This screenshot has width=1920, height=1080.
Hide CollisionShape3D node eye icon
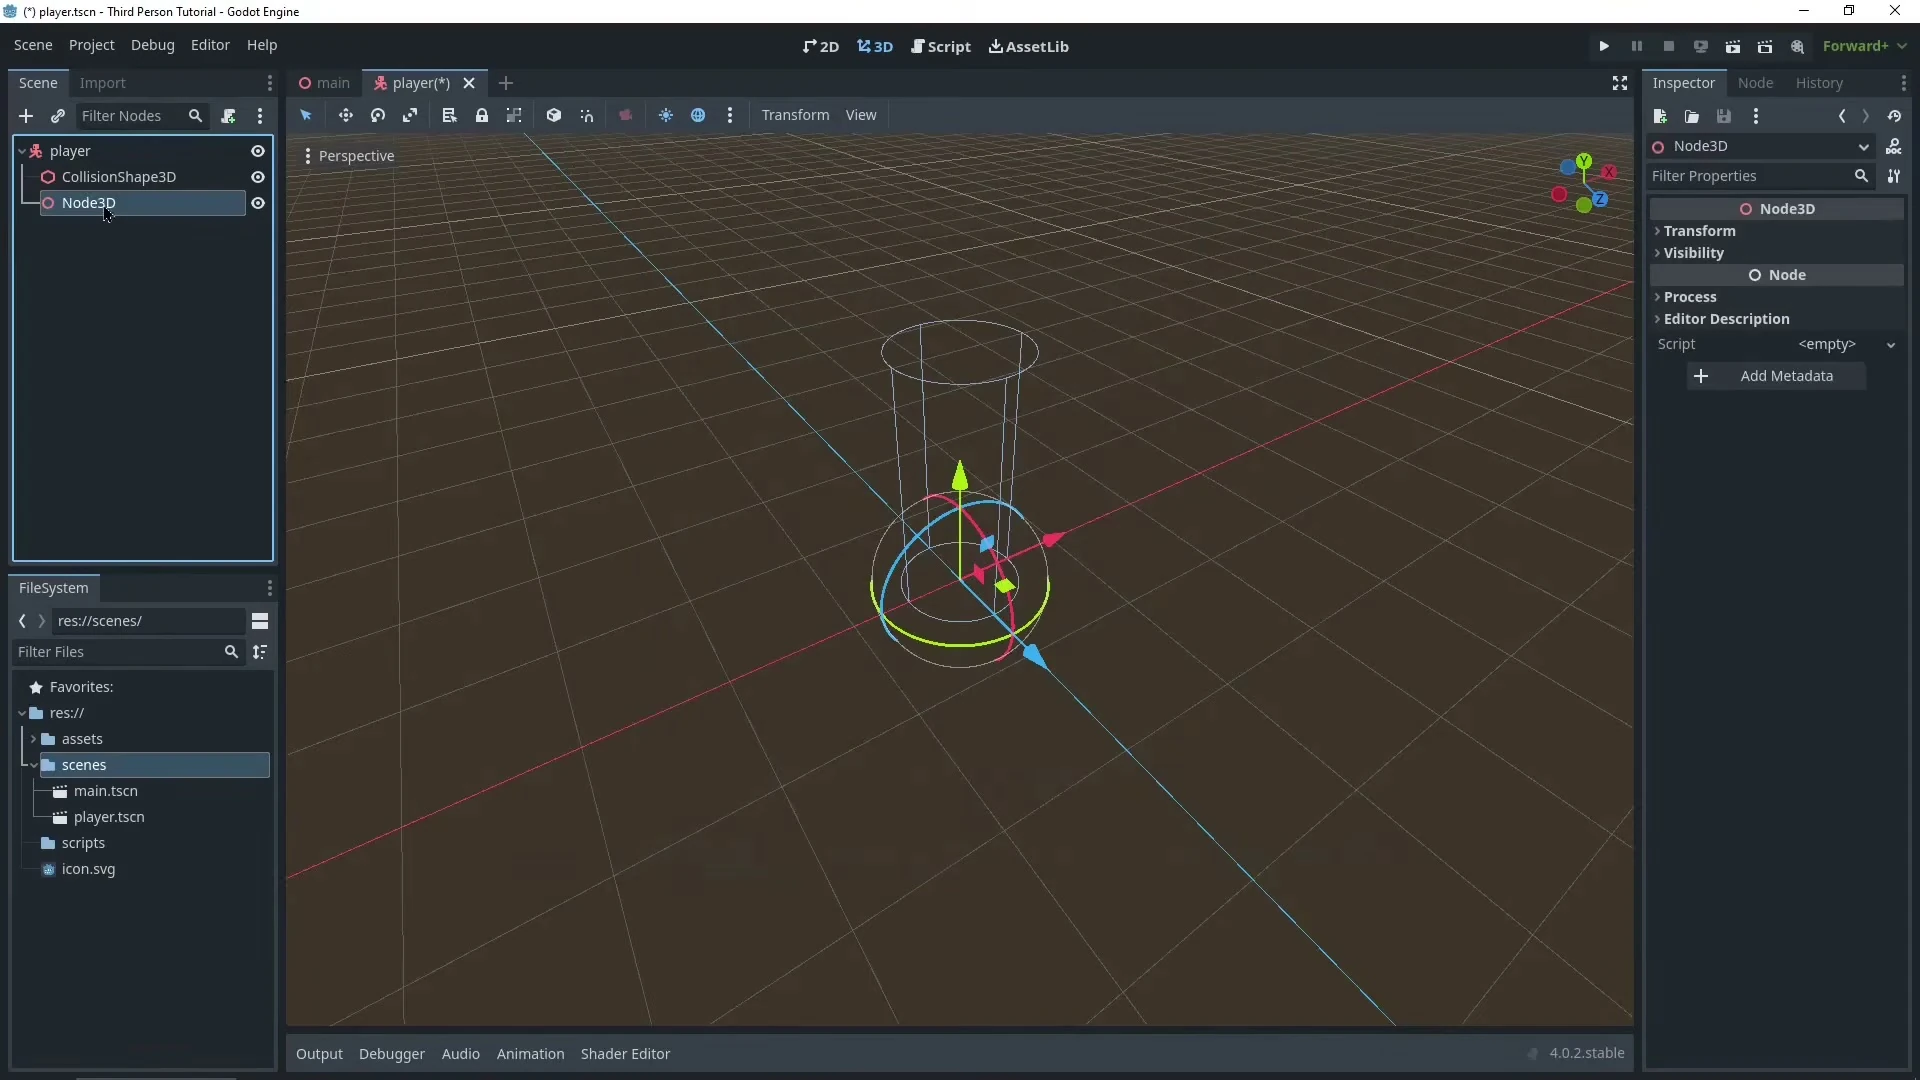(258, 177)
